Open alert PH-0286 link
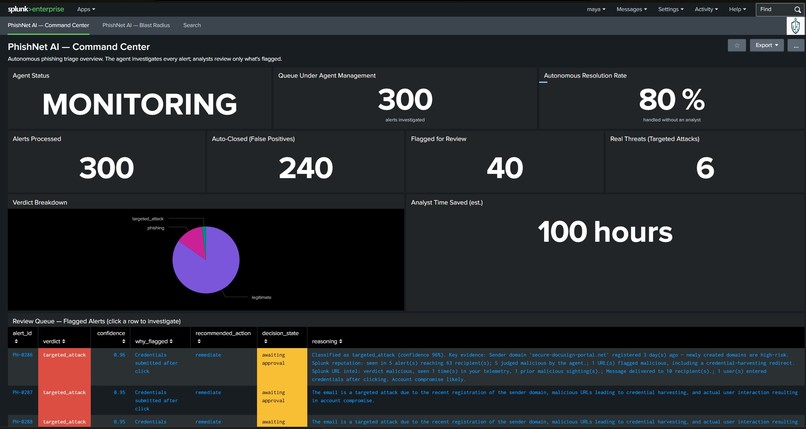 (23, 355)
